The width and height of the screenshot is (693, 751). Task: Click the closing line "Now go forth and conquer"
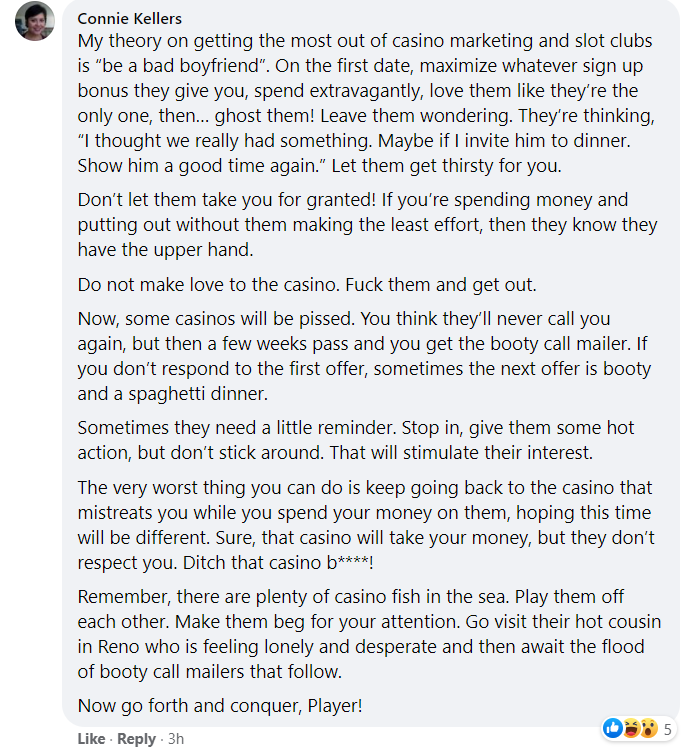[x=220, y=705]
